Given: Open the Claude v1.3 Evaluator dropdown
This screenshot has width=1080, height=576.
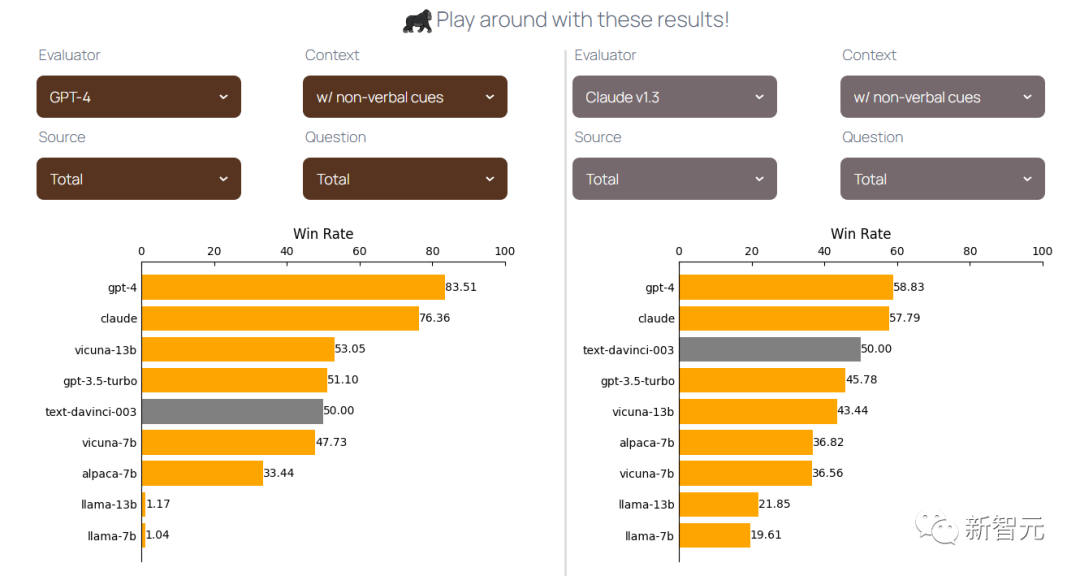Looking at the screenshot, I should click(x=674, y=97).
